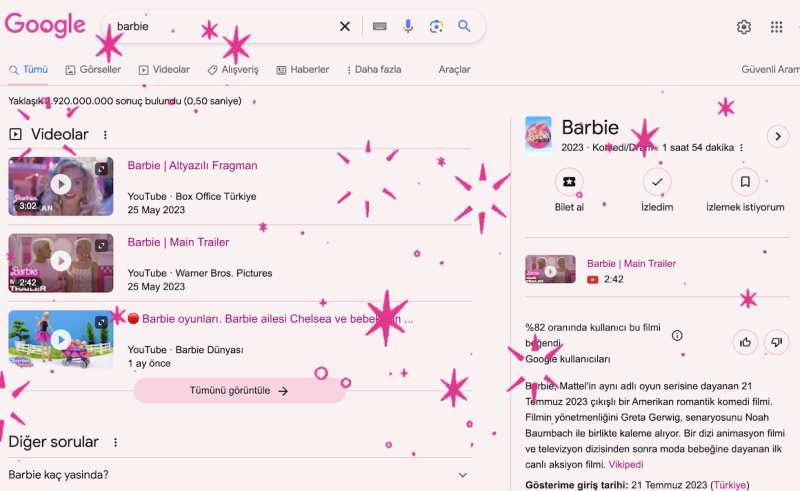This screenshot has height=491, width=800.
Task: Click Bilet al ticket icon
Action: pos(569,182)
